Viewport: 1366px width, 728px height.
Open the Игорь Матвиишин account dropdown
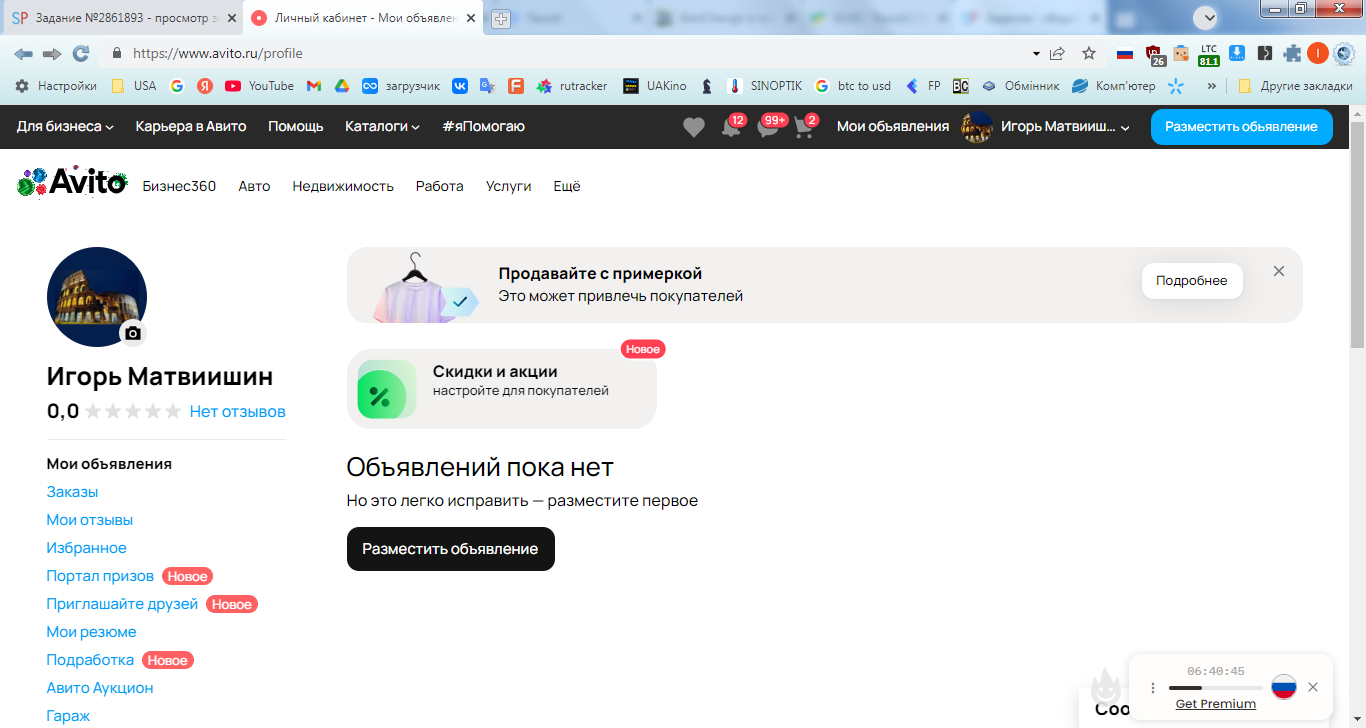[x=1046, y=127]
